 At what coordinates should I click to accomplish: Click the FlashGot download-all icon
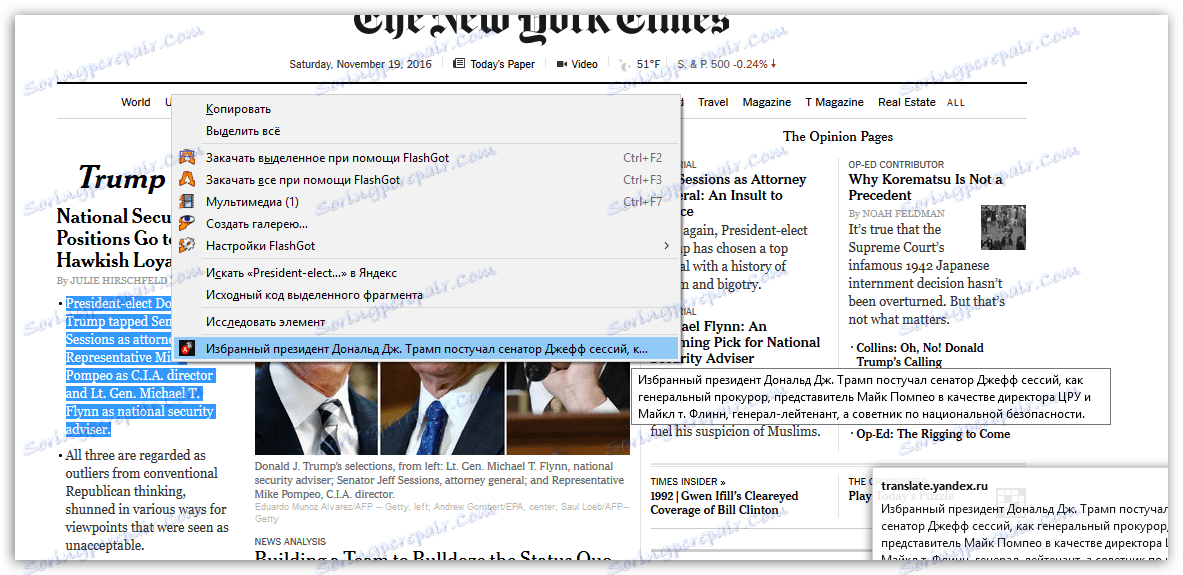tap(186, 180)
